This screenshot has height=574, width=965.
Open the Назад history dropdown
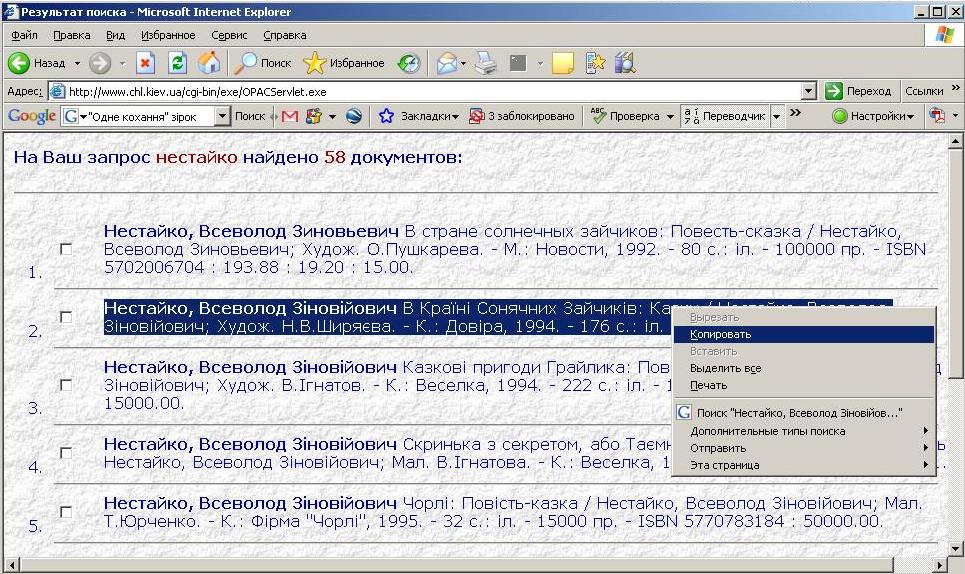click(77, 63)
